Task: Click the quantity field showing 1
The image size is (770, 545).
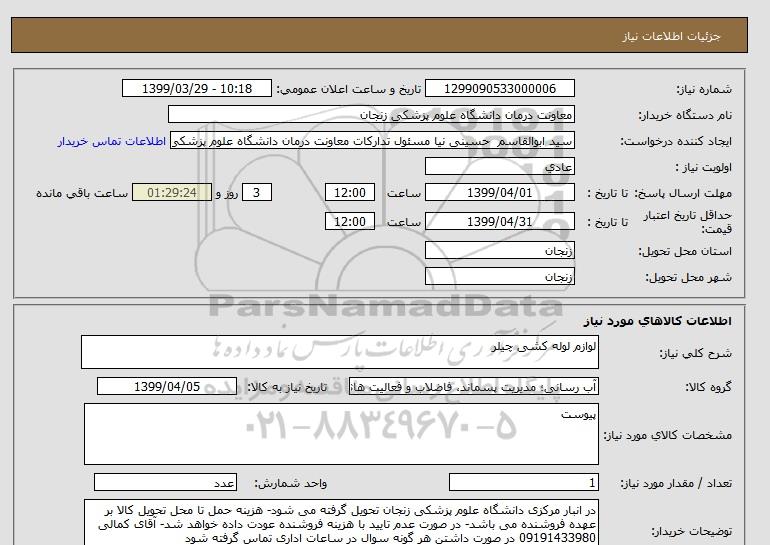Action: click(x=524, y=483)
